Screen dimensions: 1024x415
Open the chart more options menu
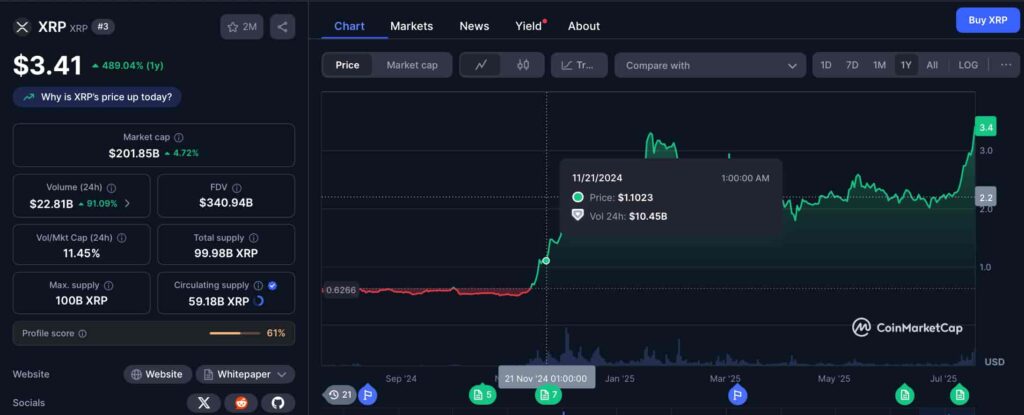[x=1006, y=65]
